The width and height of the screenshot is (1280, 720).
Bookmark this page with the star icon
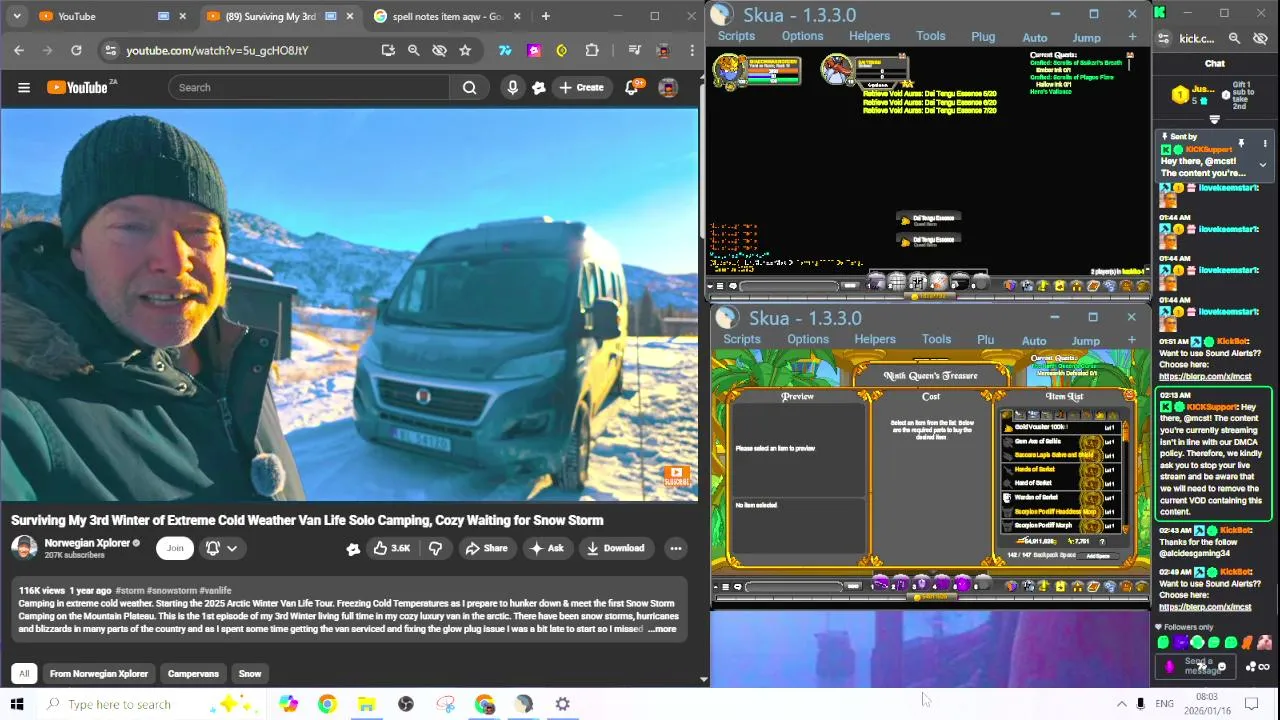465,50
